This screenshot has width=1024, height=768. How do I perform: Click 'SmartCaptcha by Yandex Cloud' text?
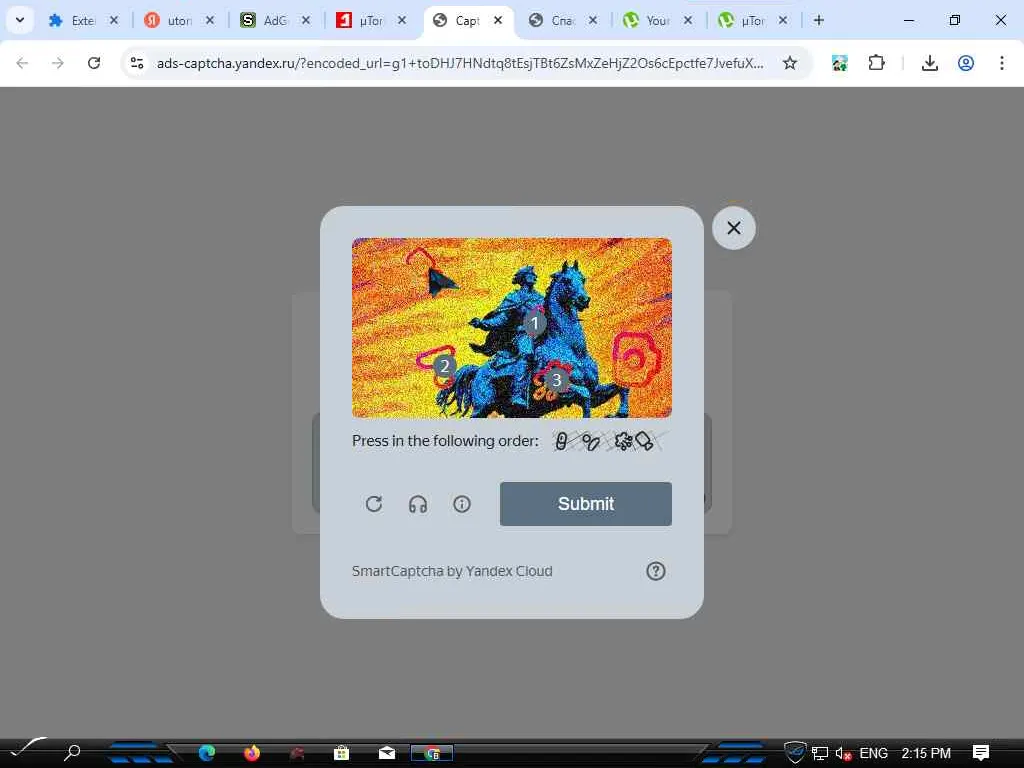[452, 571]
